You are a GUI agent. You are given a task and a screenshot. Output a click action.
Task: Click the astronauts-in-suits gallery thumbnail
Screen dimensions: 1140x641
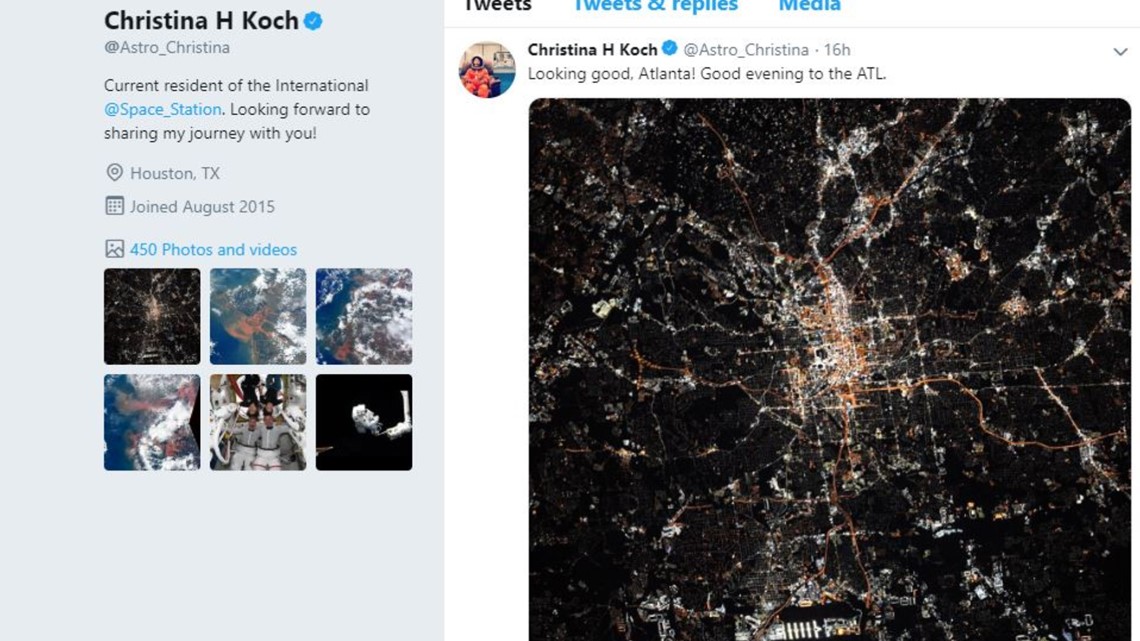coord(257,422)
